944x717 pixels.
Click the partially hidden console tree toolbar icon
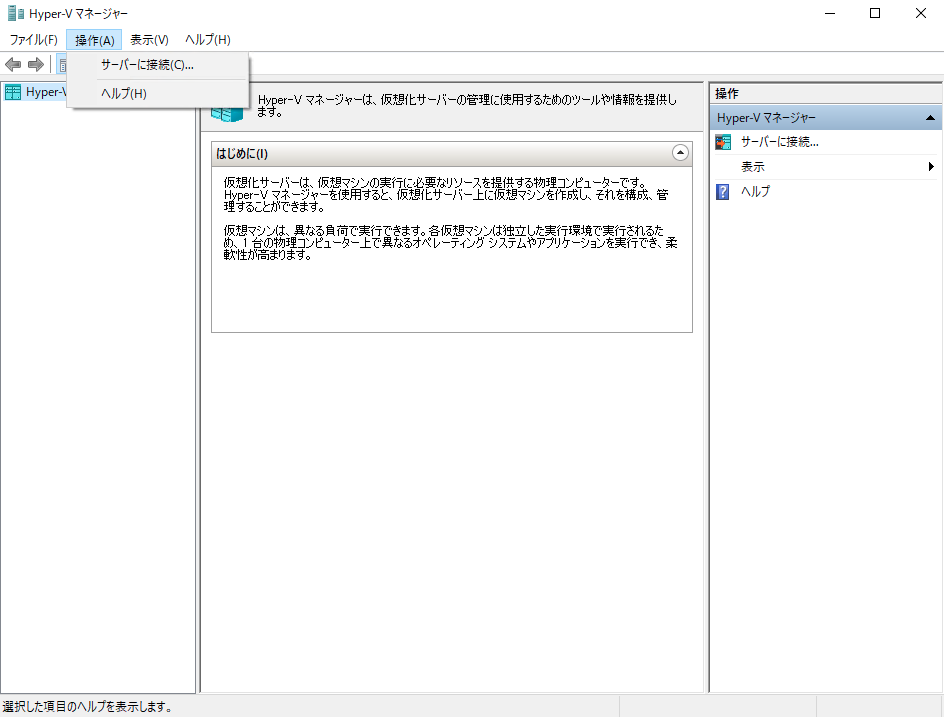pos(61,64)
